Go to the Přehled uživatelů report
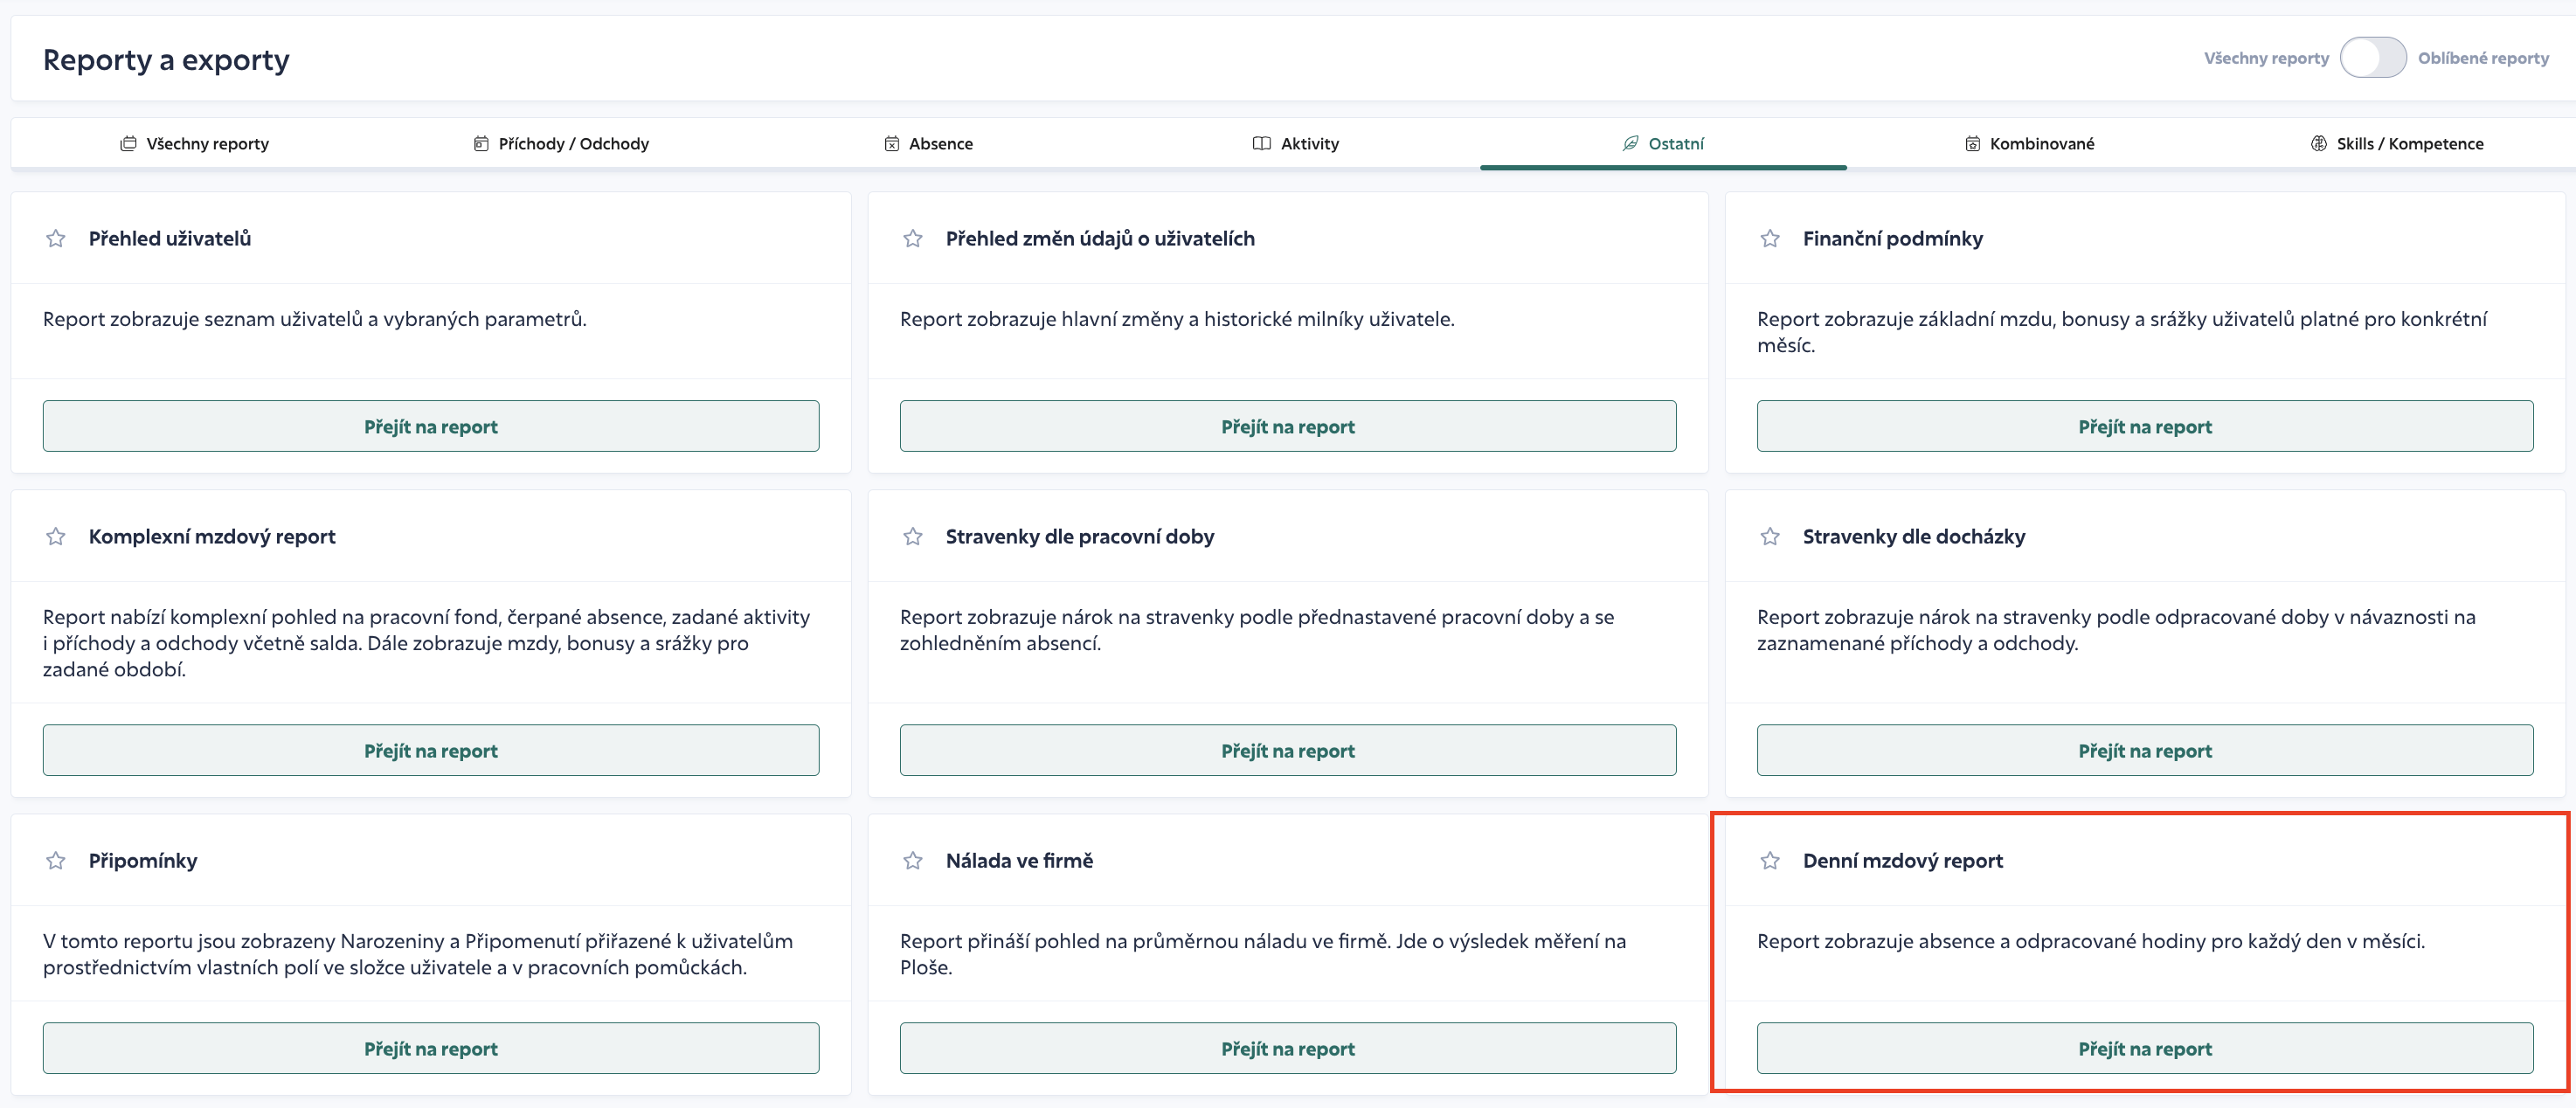Viewport: 2576px width, 1108px height. (431, 426)
